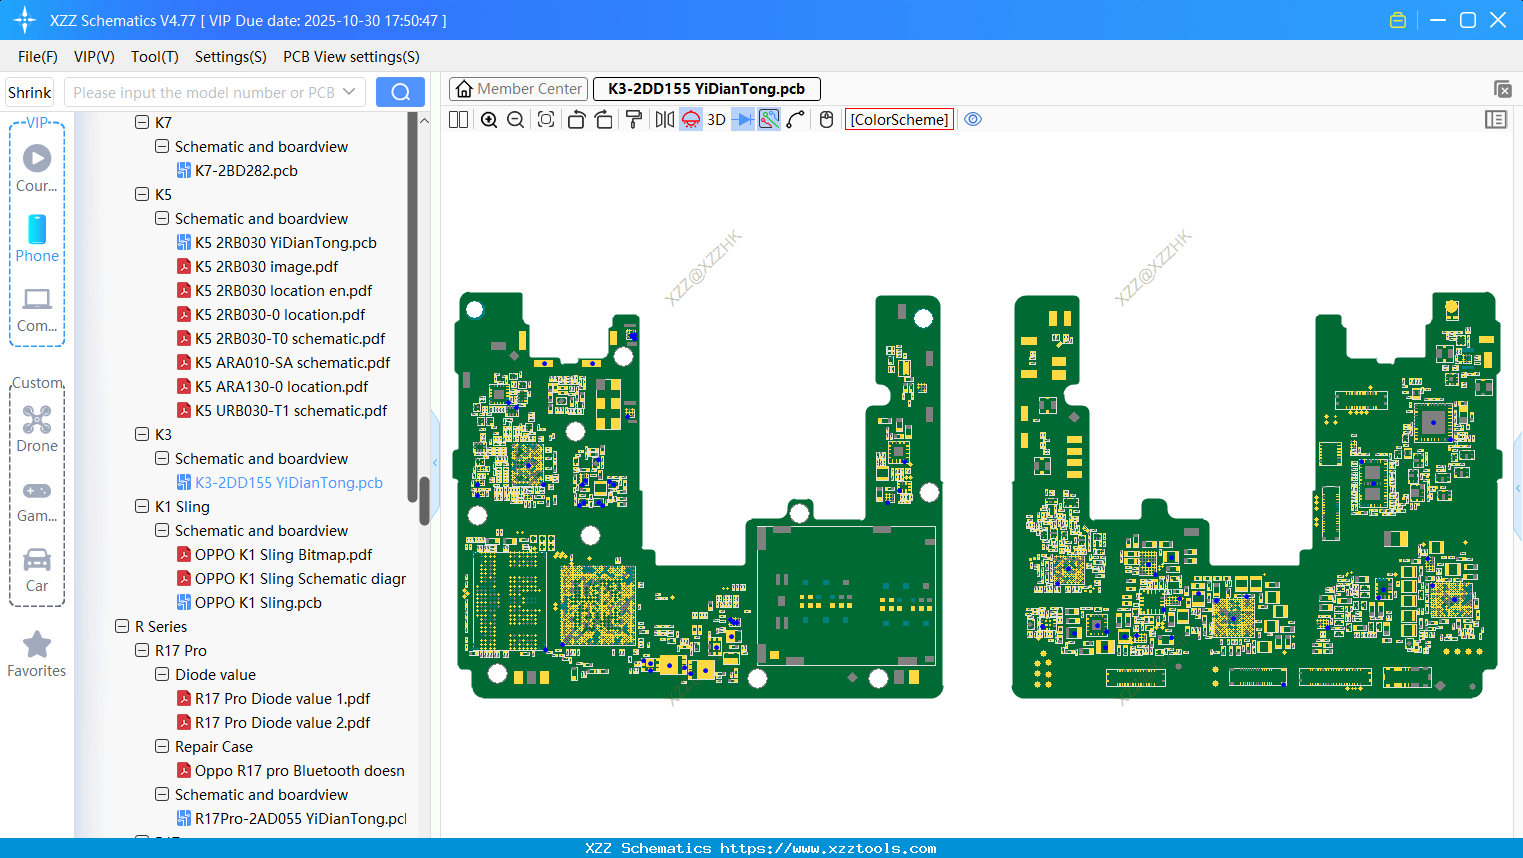Collapse the K5 tree node

(x=141, y=194)
